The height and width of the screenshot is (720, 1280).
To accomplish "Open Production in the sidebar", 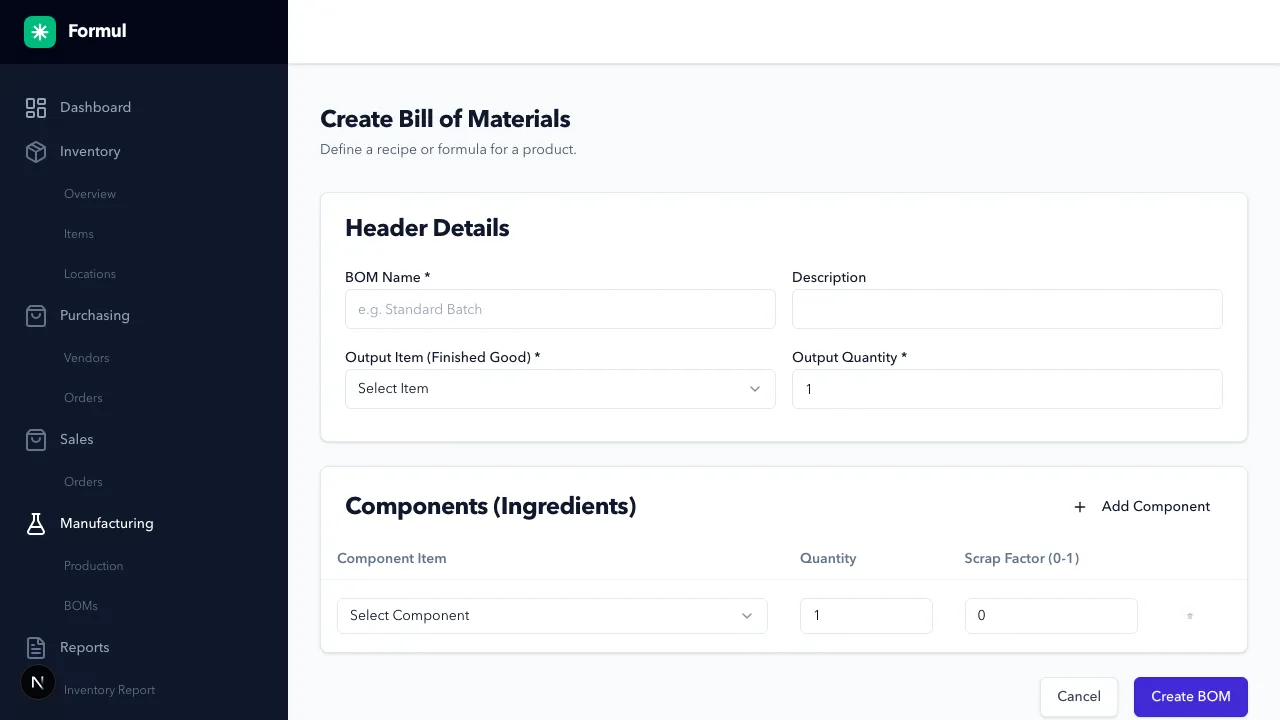I will (x=94, y=566).
